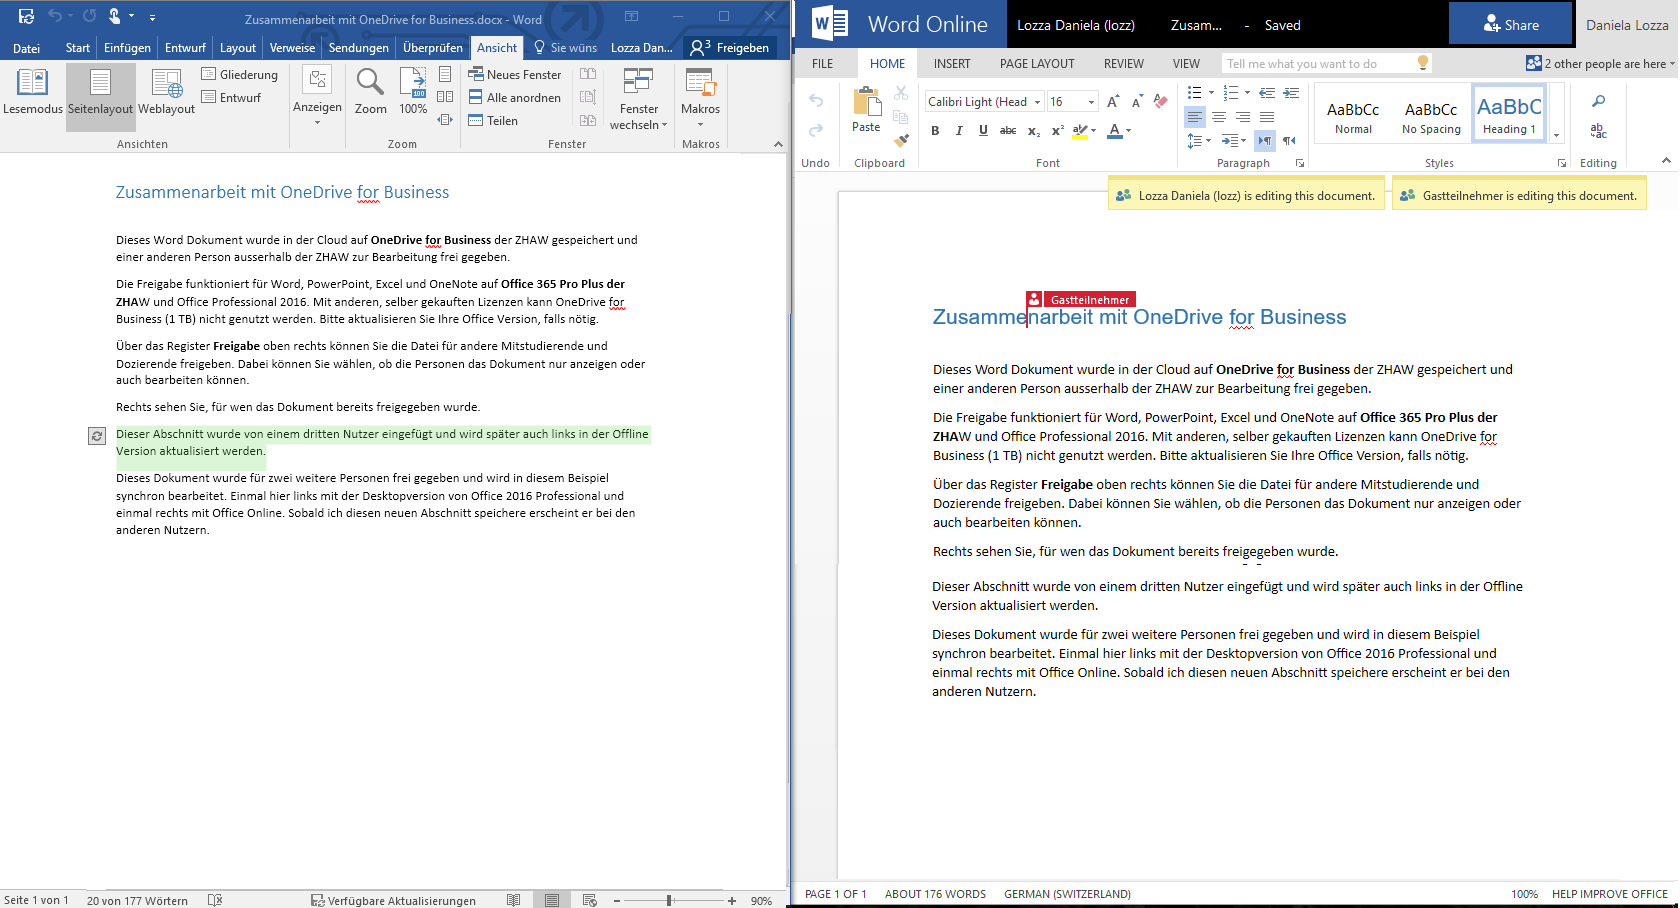Open the REVIEW tab in Word Online
Image resolution: width=1680 pixels, height=908 pixels.
click(1124, 63)
